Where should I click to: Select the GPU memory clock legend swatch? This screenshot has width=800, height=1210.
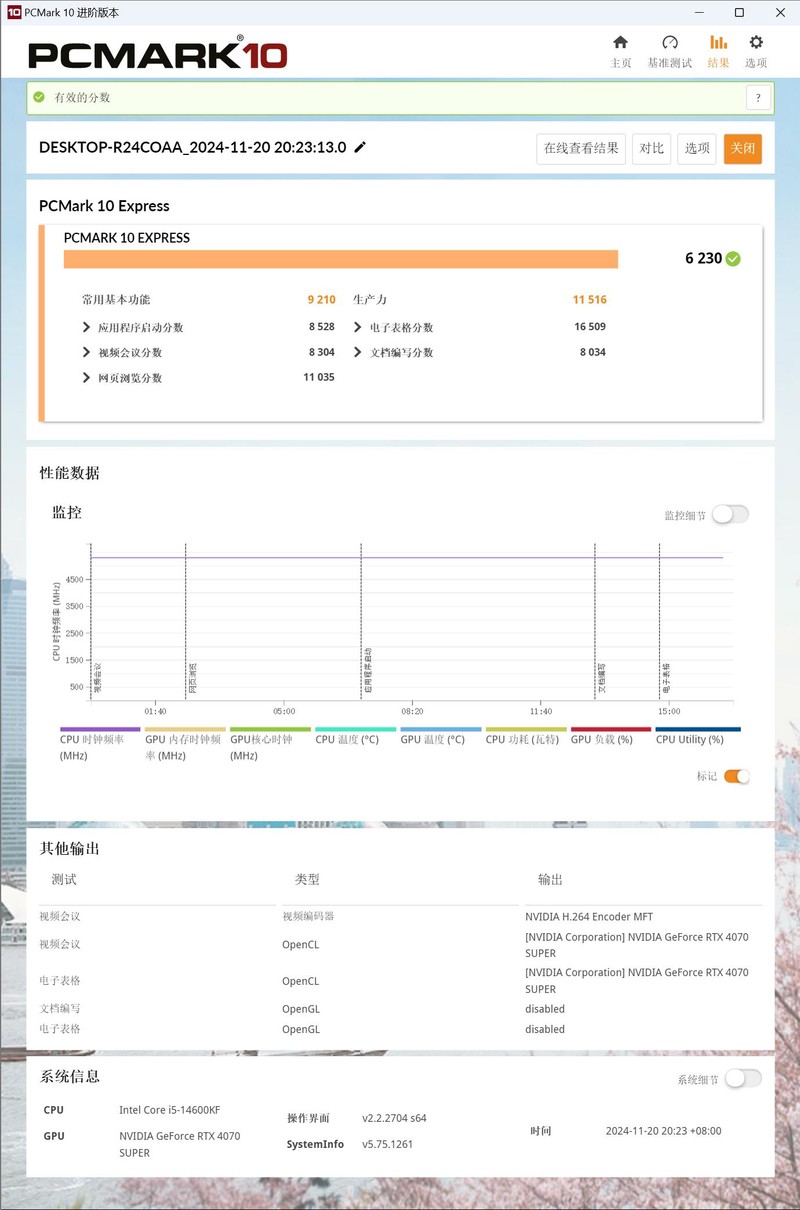coord(185,729)
